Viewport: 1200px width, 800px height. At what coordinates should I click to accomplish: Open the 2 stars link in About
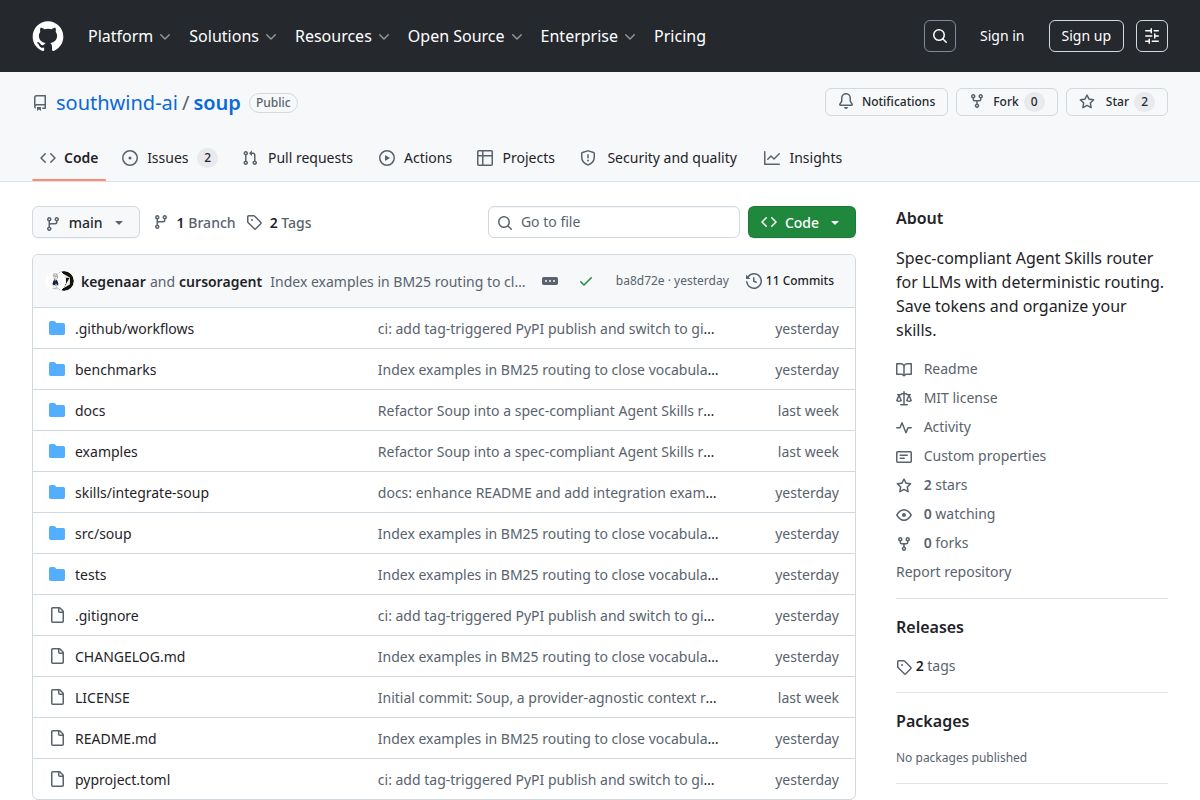945,485
